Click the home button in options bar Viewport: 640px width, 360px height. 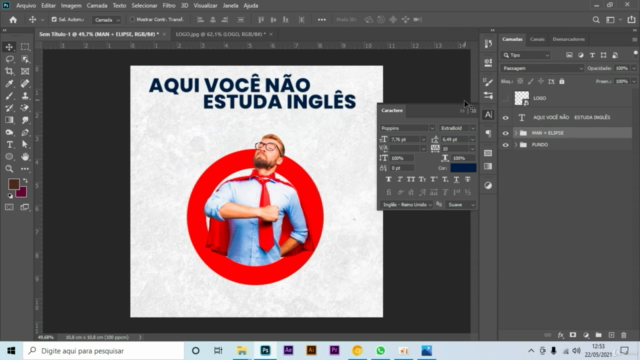click(13, 20)
